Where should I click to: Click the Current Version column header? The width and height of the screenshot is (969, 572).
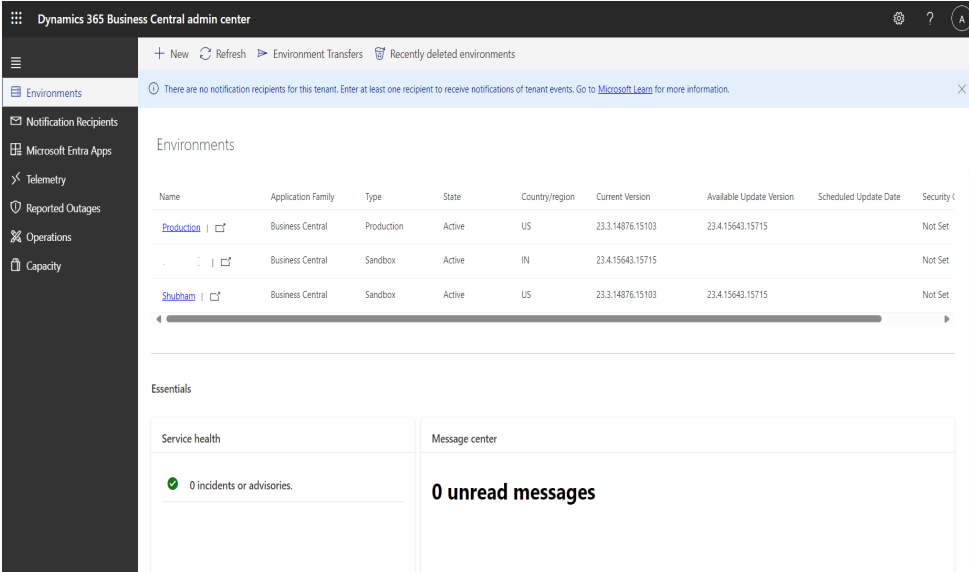click(623, 196)
